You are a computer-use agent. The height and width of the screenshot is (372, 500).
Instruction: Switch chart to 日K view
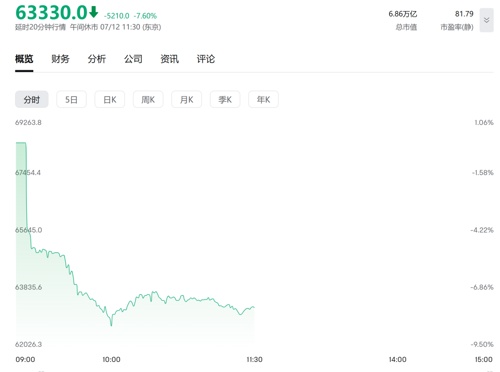[110, 99]
